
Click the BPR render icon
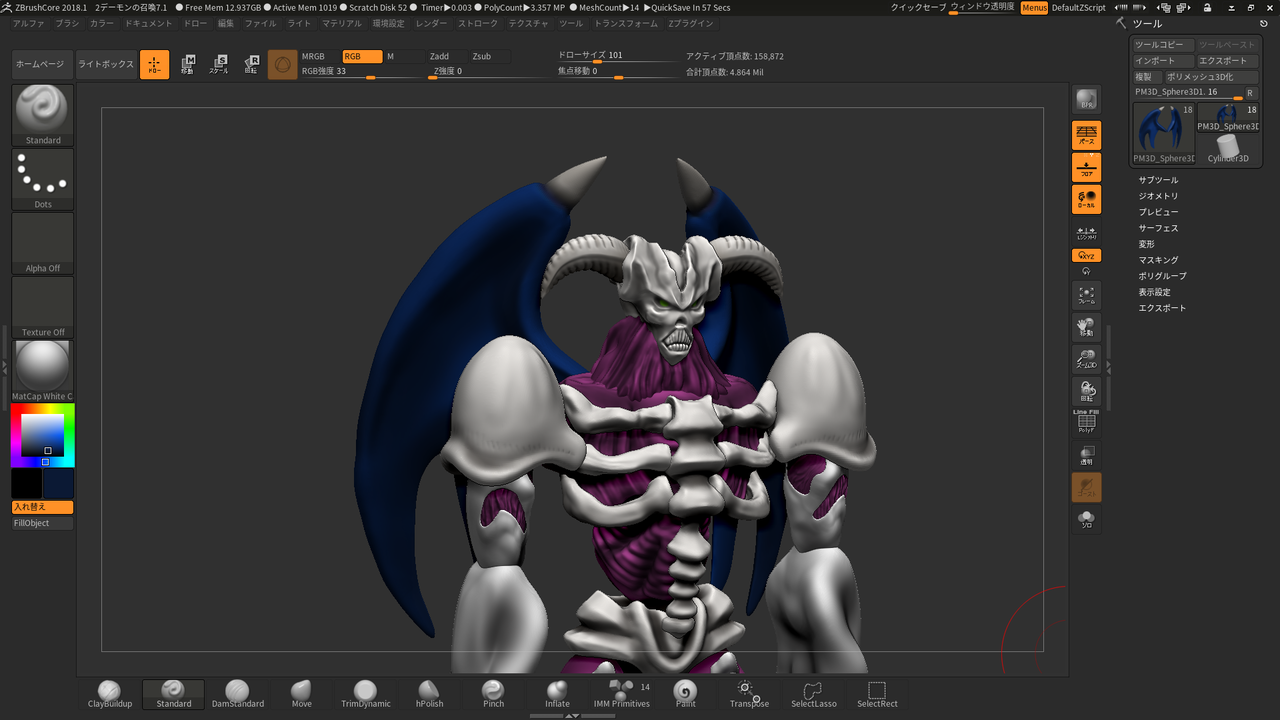[x=1086, y=100]
